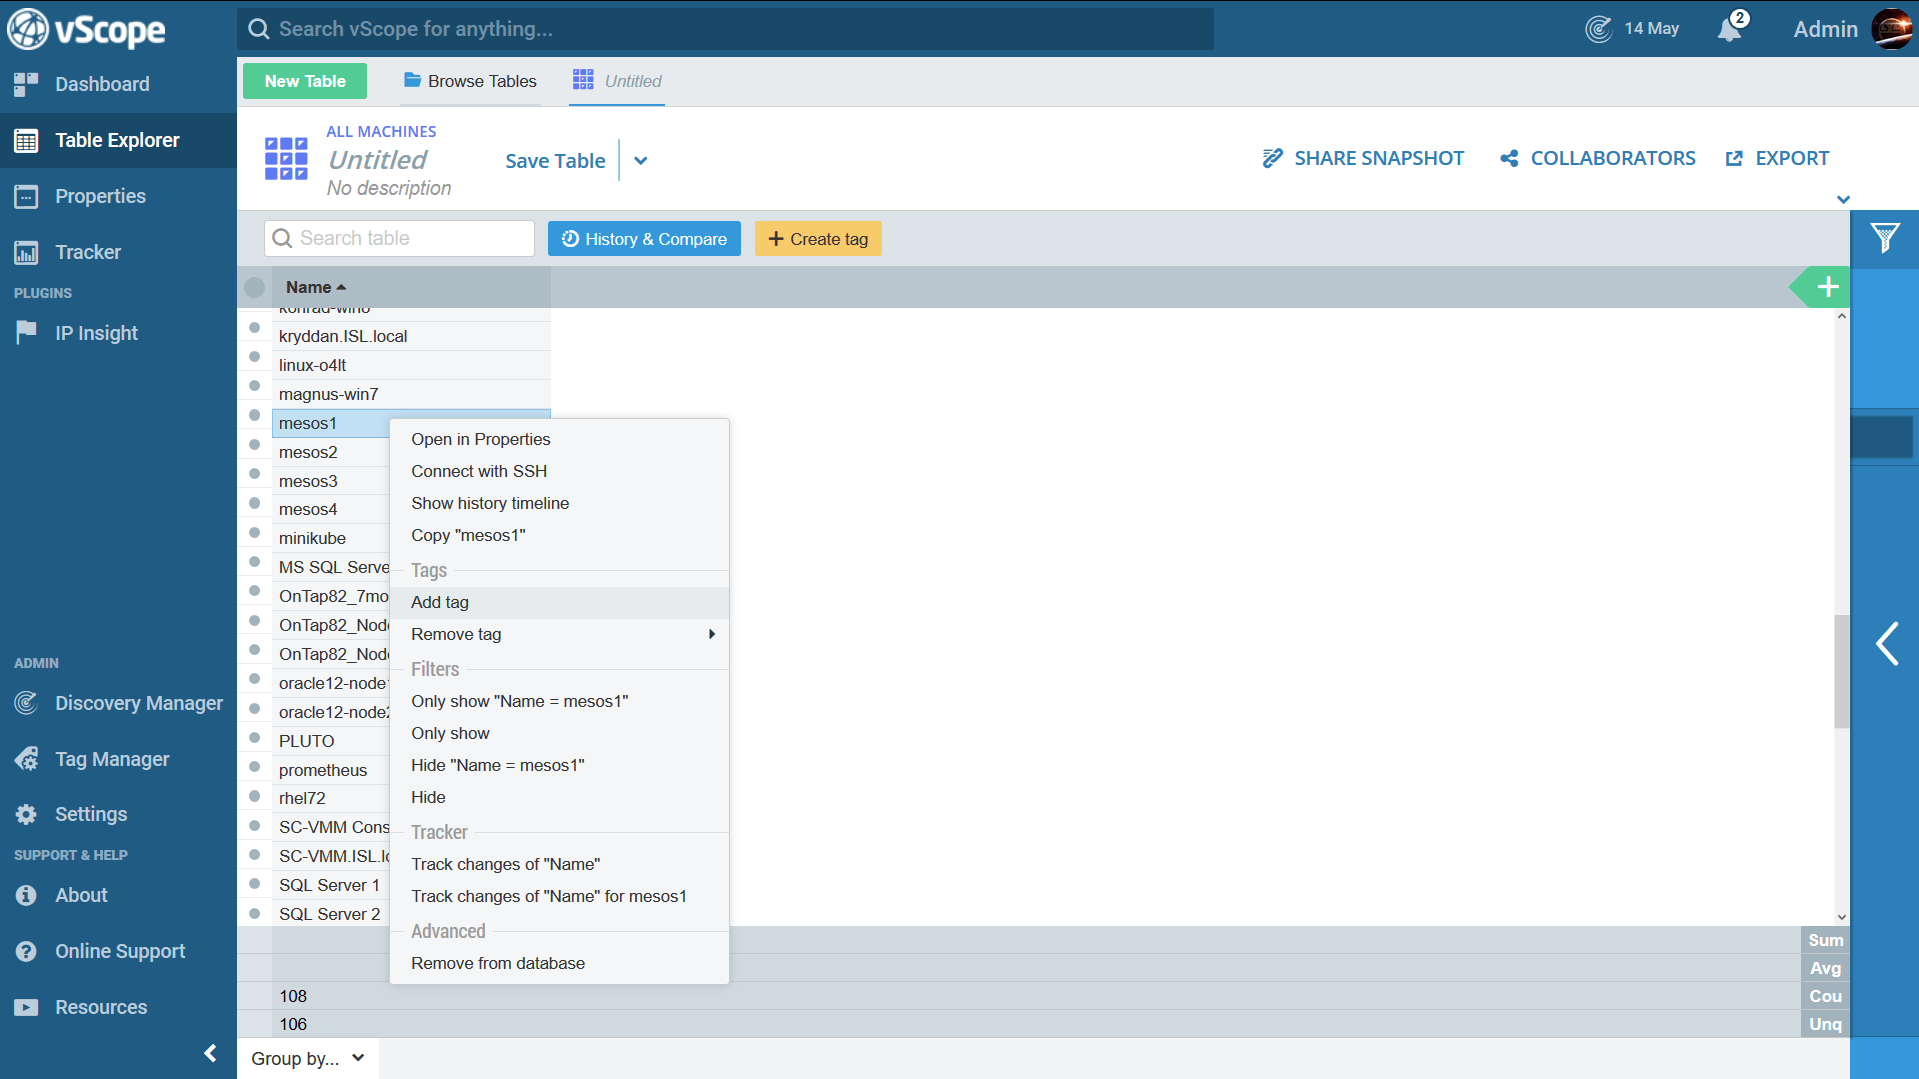The width and height of the screenshot is (1919, 1079).
Task: Click the Untitled table grid icon
Action: tap(286, 159)
